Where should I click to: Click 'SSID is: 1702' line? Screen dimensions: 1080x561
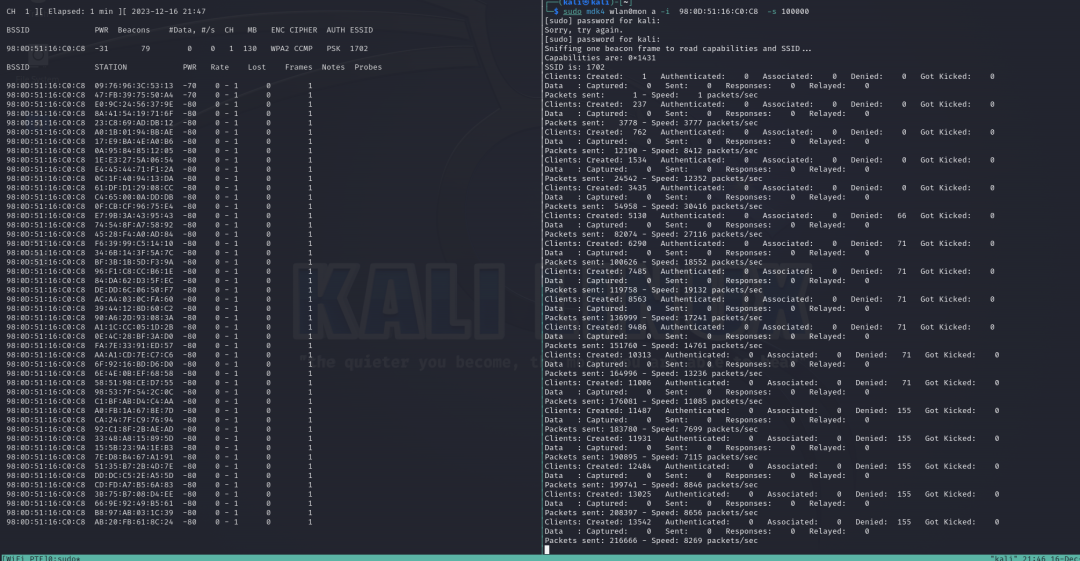(574, 68)
